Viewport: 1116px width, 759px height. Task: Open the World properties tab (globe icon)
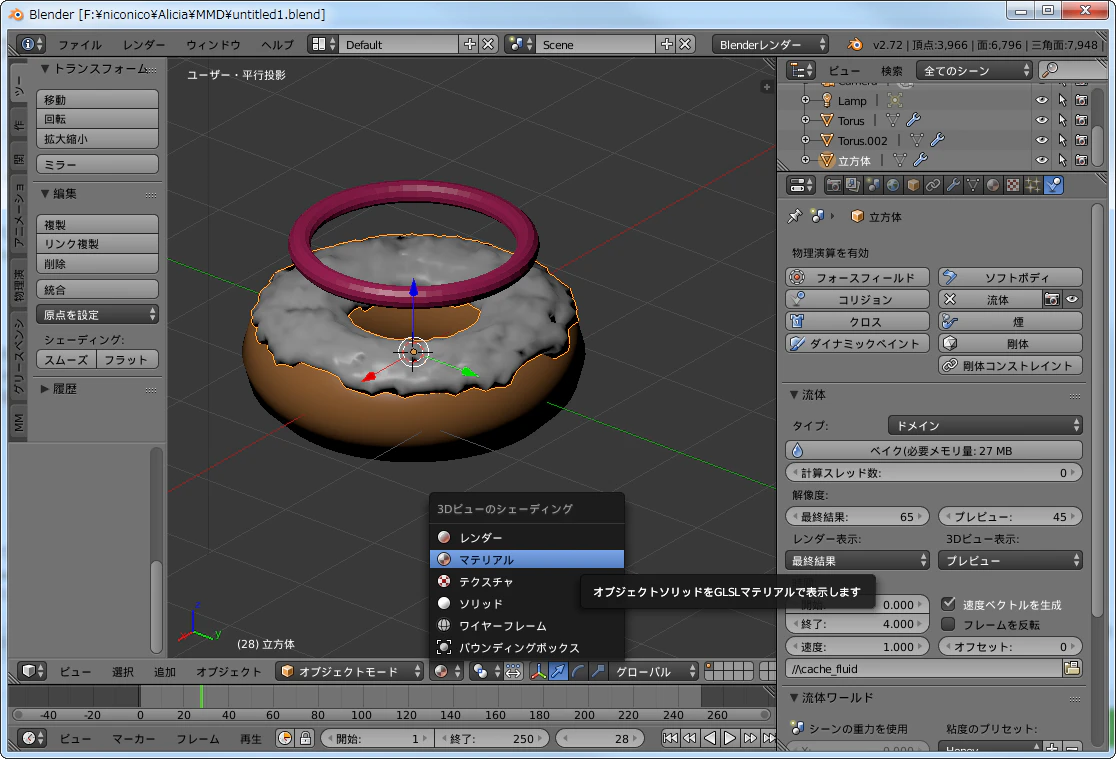[893, 186]
